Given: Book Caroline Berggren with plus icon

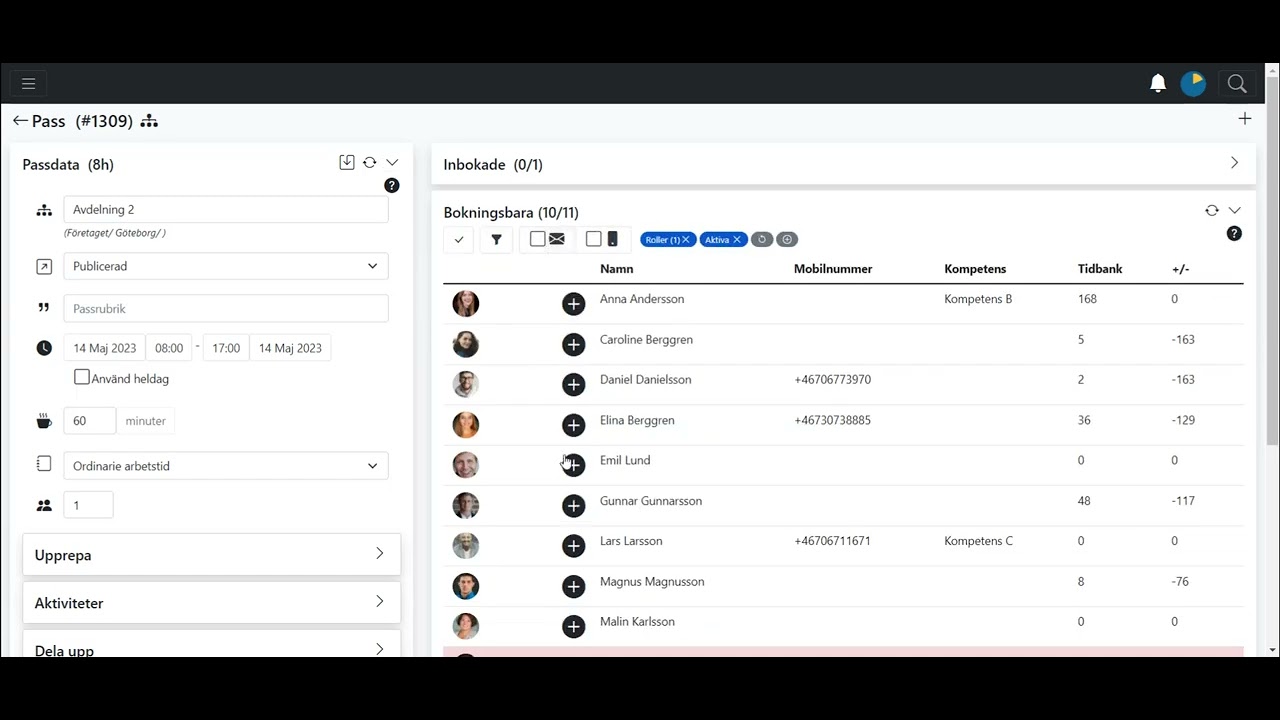Looking at the screenshot, I should tap(573, 345).
